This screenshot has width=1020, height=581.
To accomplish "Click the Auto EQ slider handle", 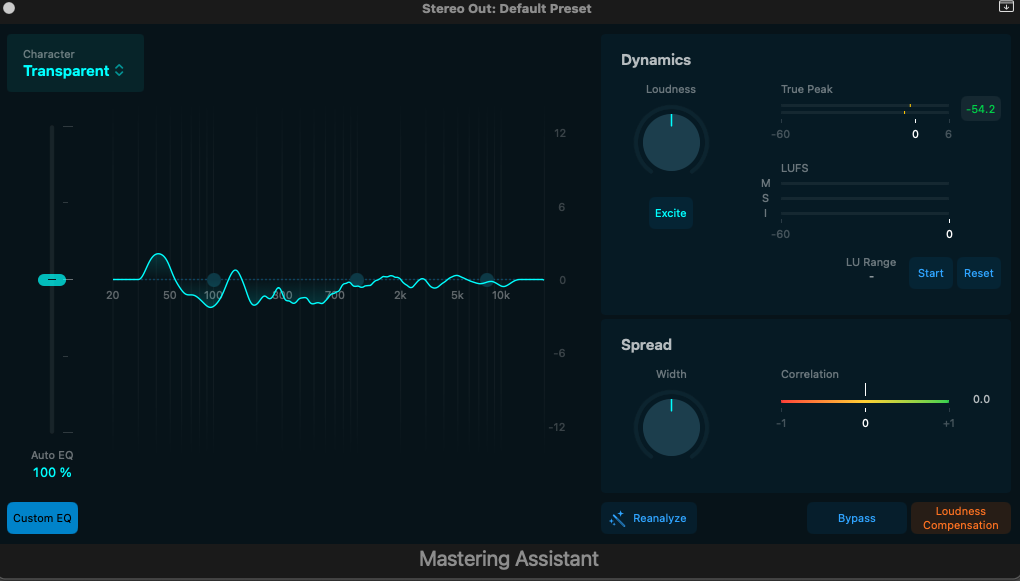I will [x=52, y=280].
